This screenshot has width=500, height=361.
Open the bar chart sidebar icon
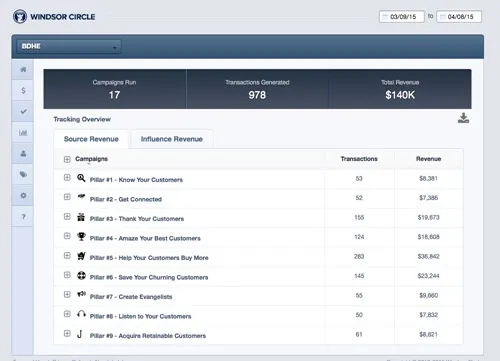(x=23, y=133)
